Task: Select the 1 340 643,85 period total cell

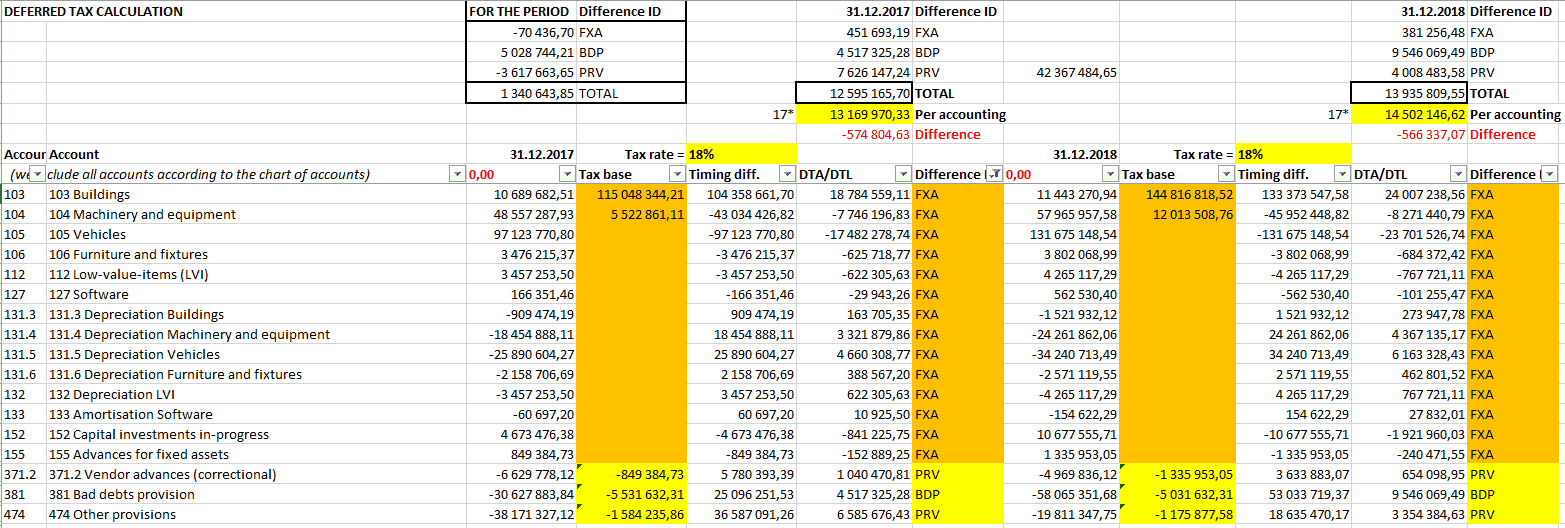Action: [521, 93]
